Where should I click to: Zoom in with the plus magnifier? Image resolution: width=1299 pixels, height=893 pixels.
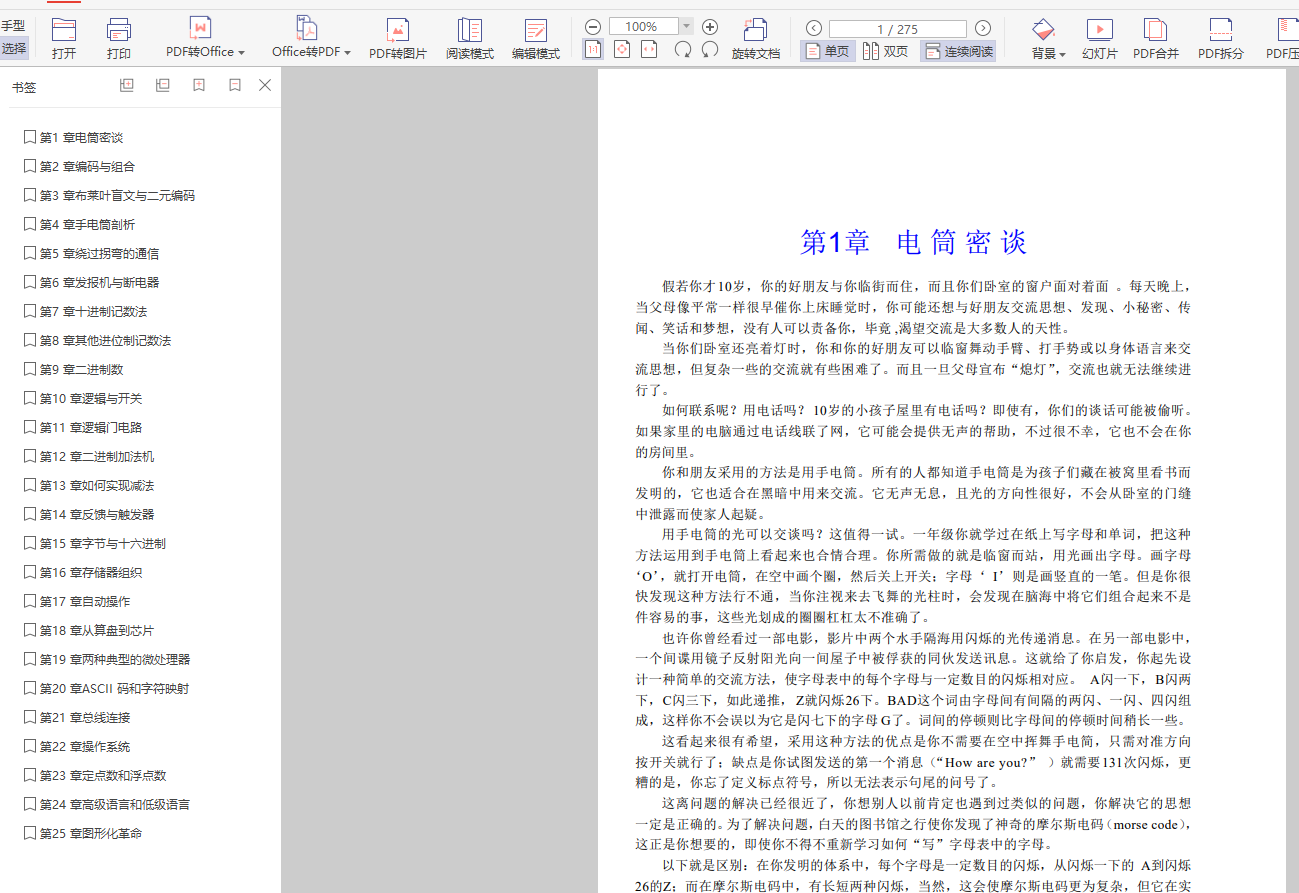coord(710,27)
